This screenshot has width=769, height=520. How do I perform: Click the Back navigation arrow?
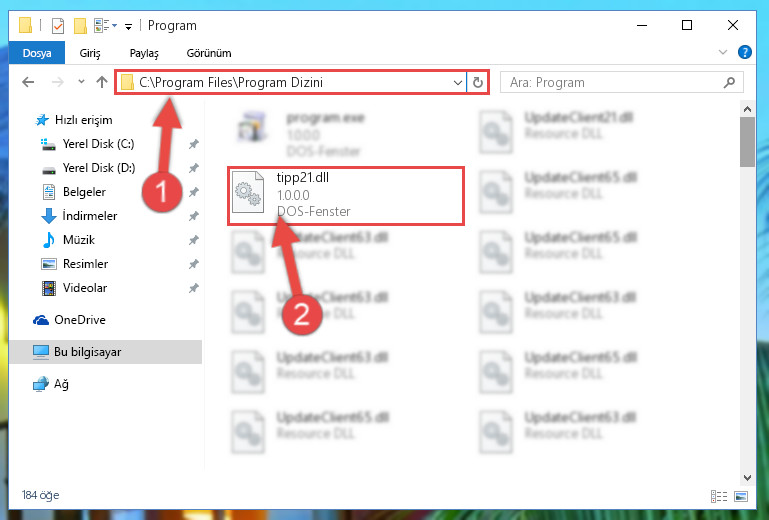(x=28, y=82)
